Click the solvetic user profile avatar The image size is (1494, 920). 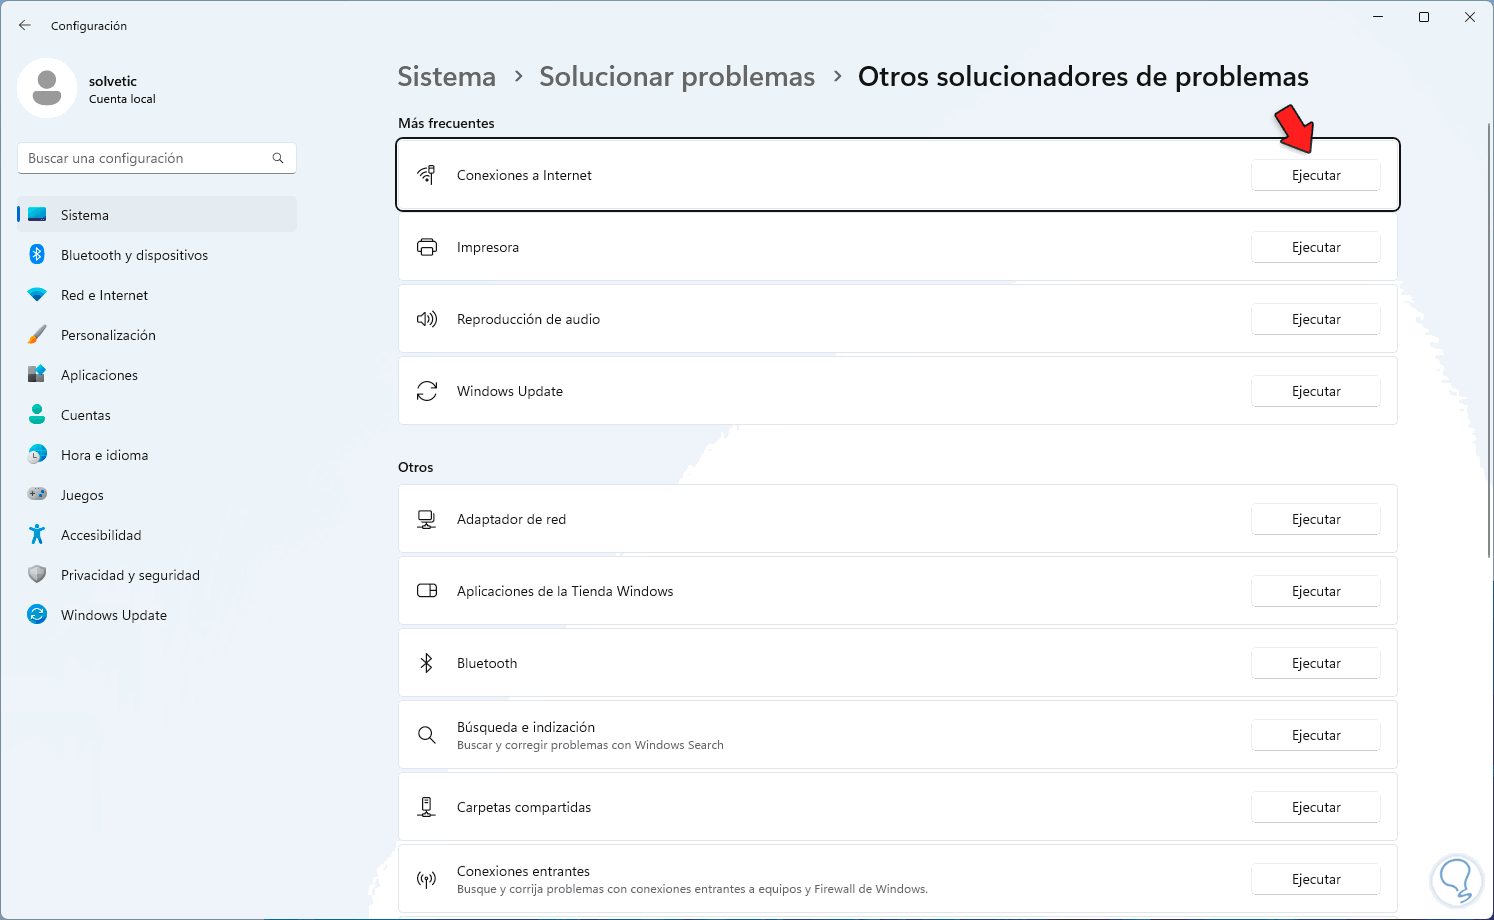[x=47, y=88]
